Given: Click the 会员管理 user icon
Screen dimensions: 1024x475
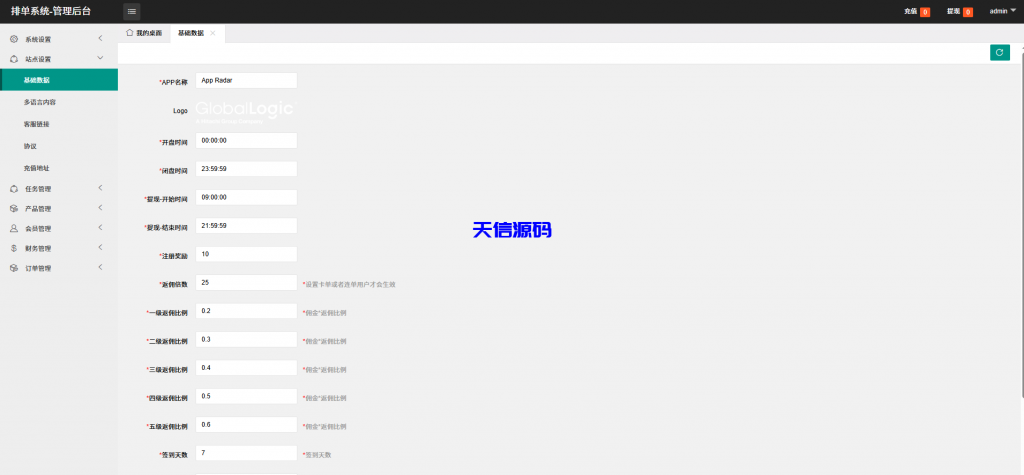Looking at the screenshot, I should click(13, 228).
